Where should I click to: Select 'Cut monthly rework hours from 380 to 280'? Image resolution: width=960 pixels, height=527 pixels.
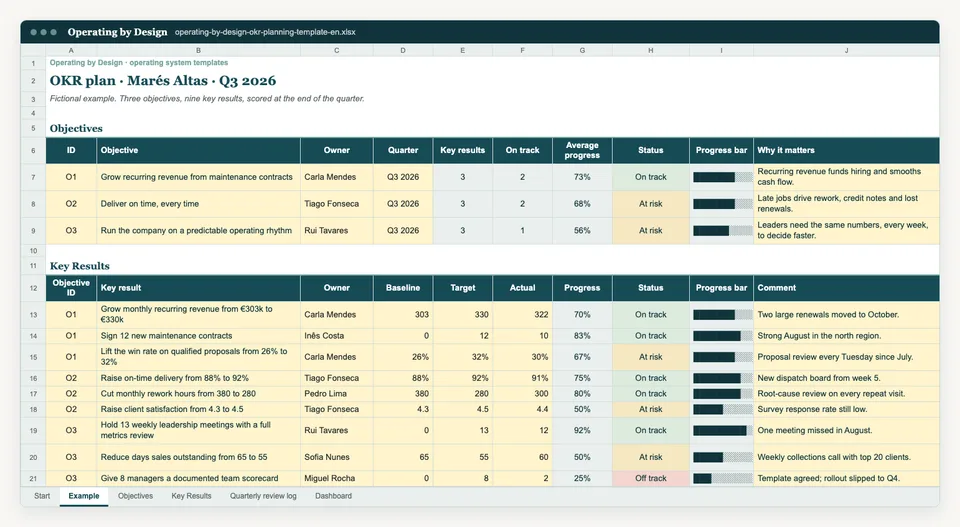tap(198, 394)
